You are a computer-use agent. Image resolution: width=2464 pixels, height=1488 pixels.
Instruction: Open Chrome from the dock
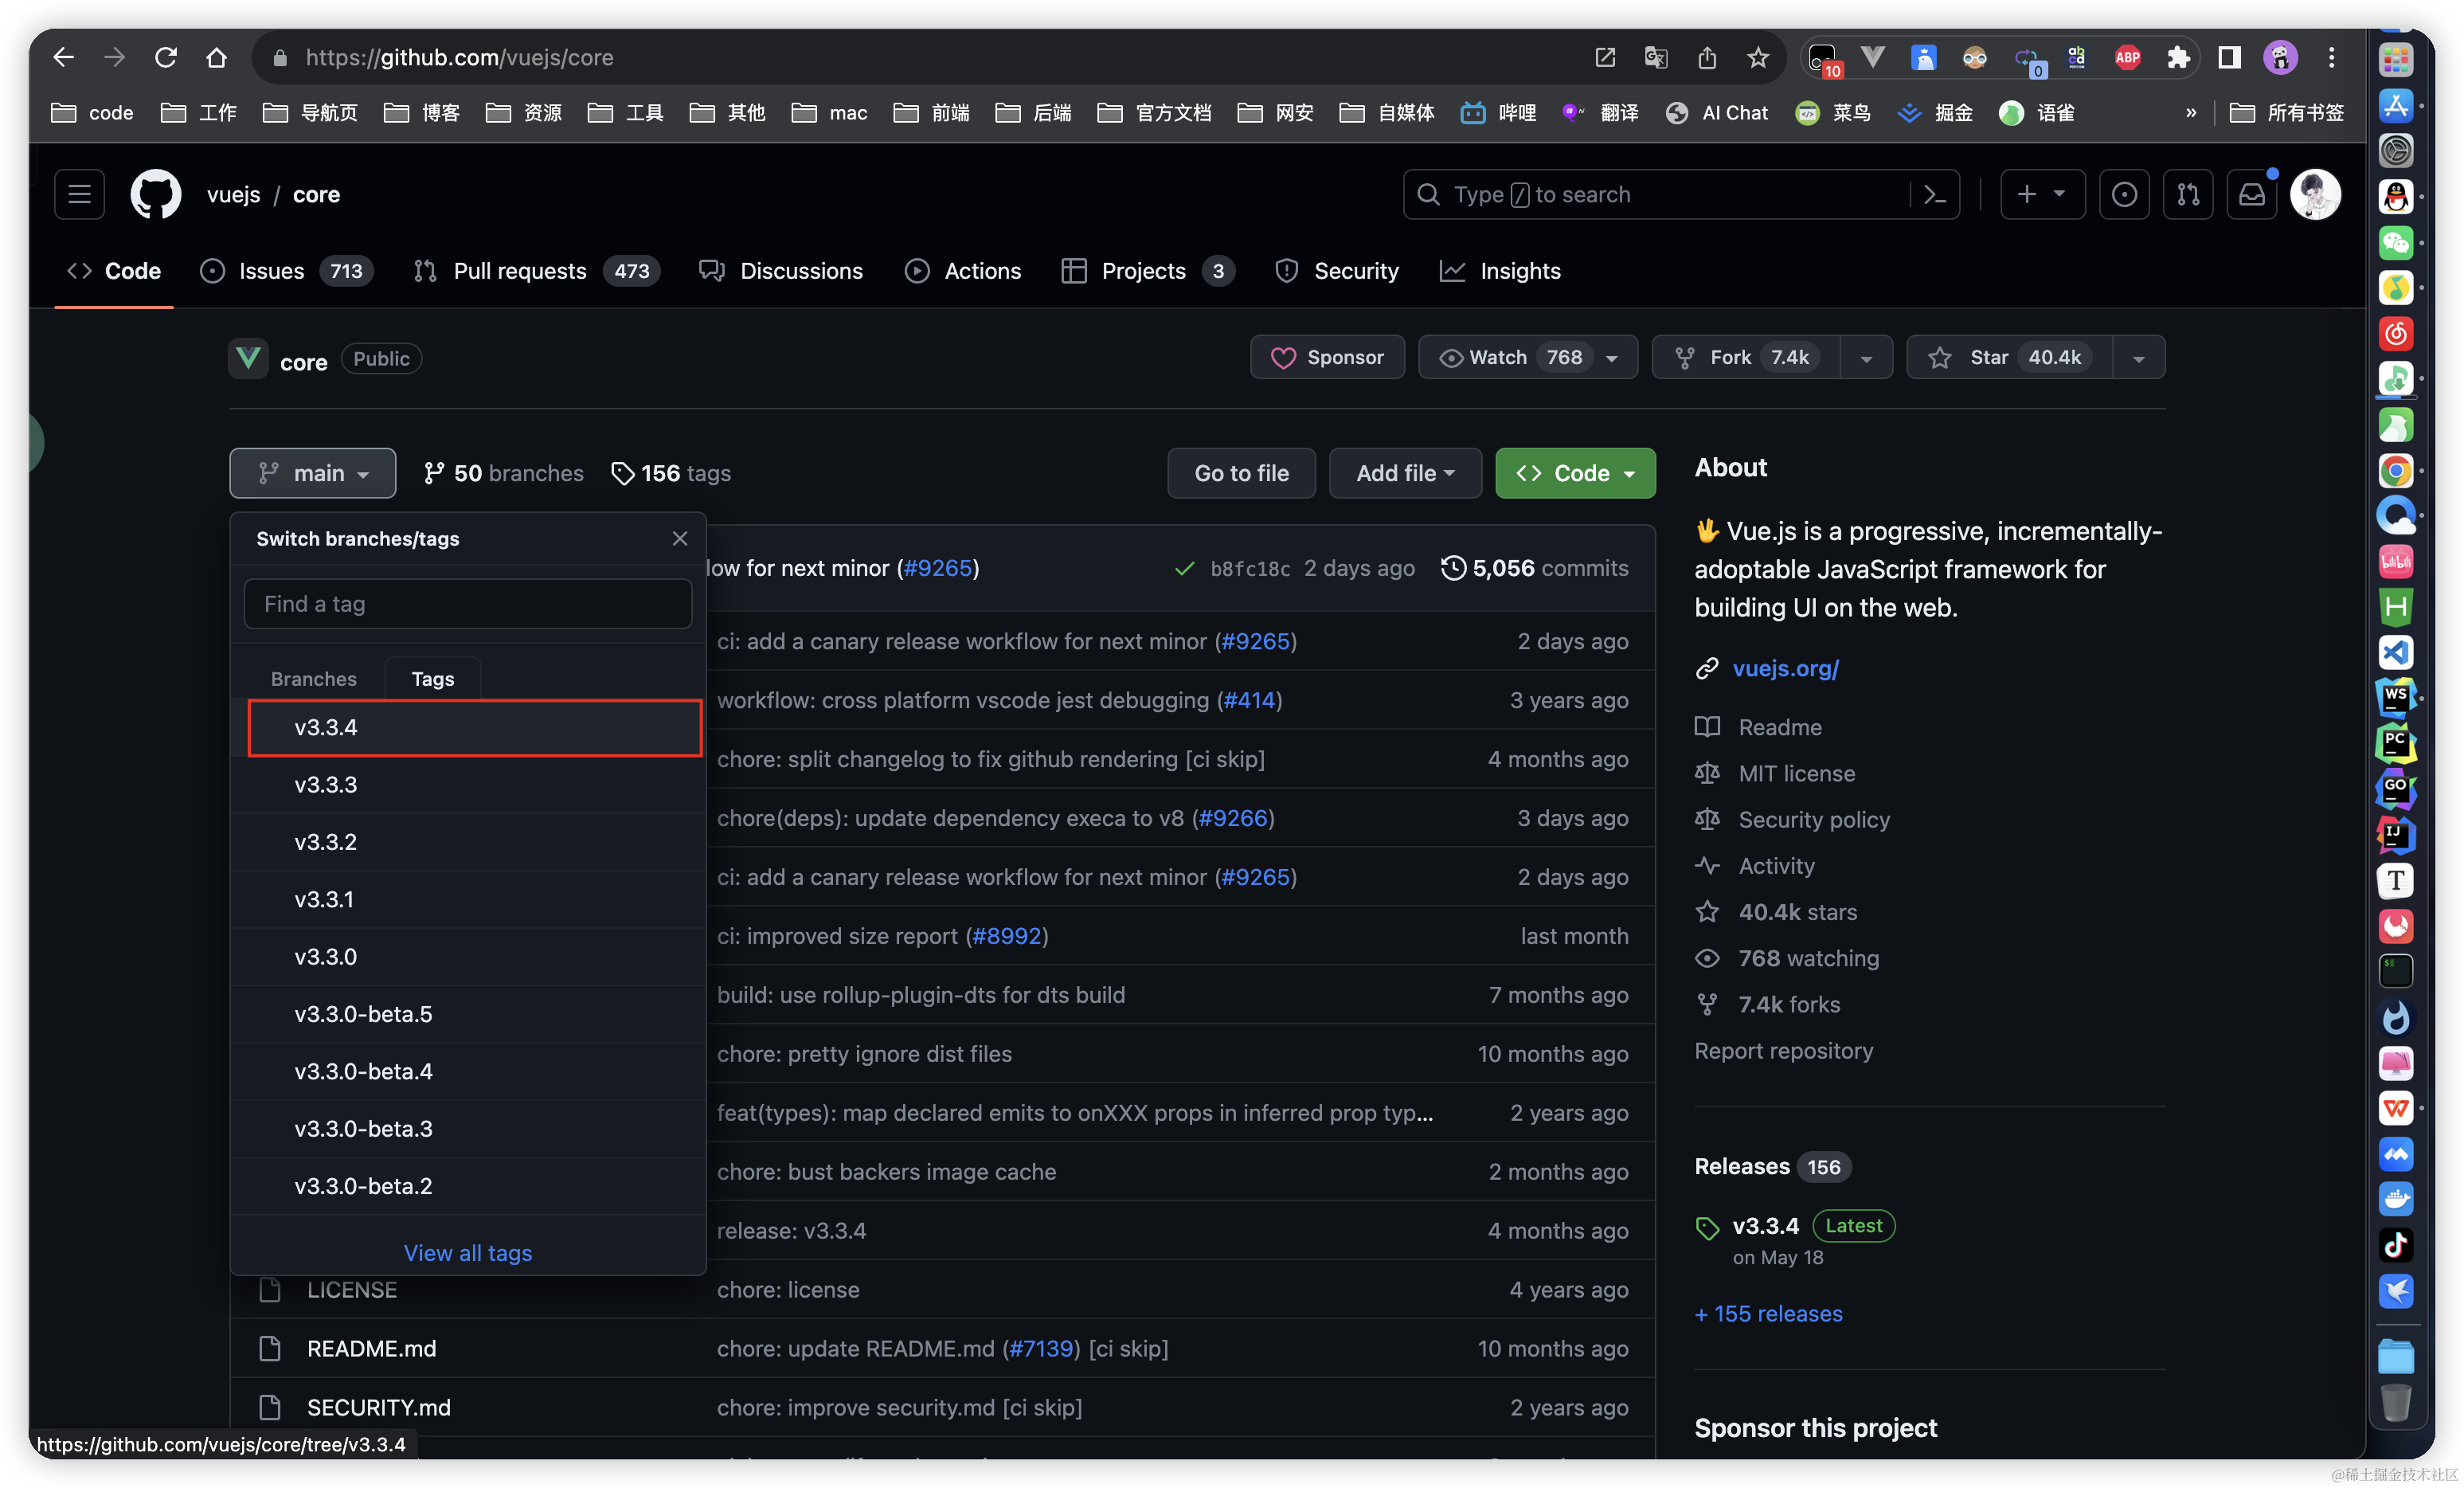2396,470
